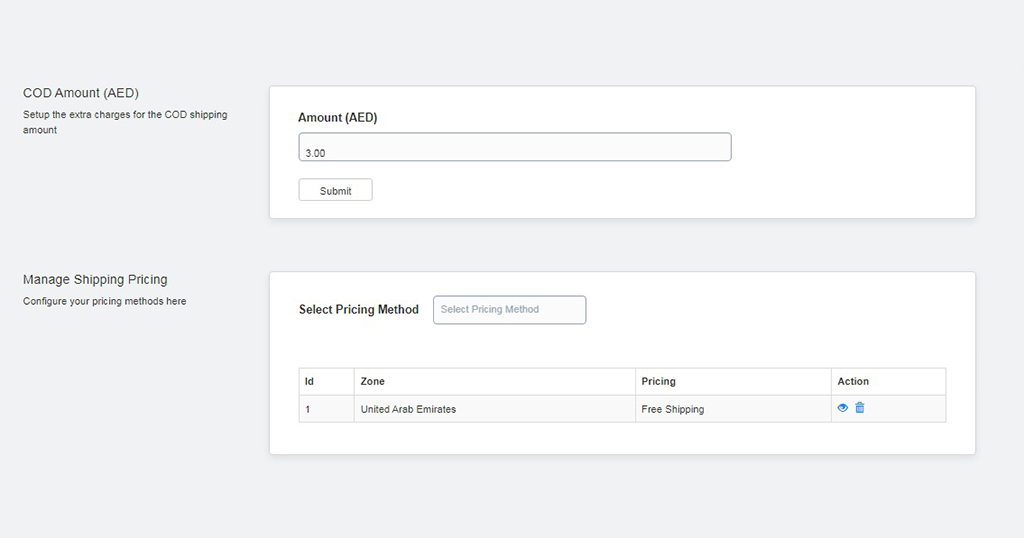
Task: Submit the COD amount
Action: [x=336, y=190]
